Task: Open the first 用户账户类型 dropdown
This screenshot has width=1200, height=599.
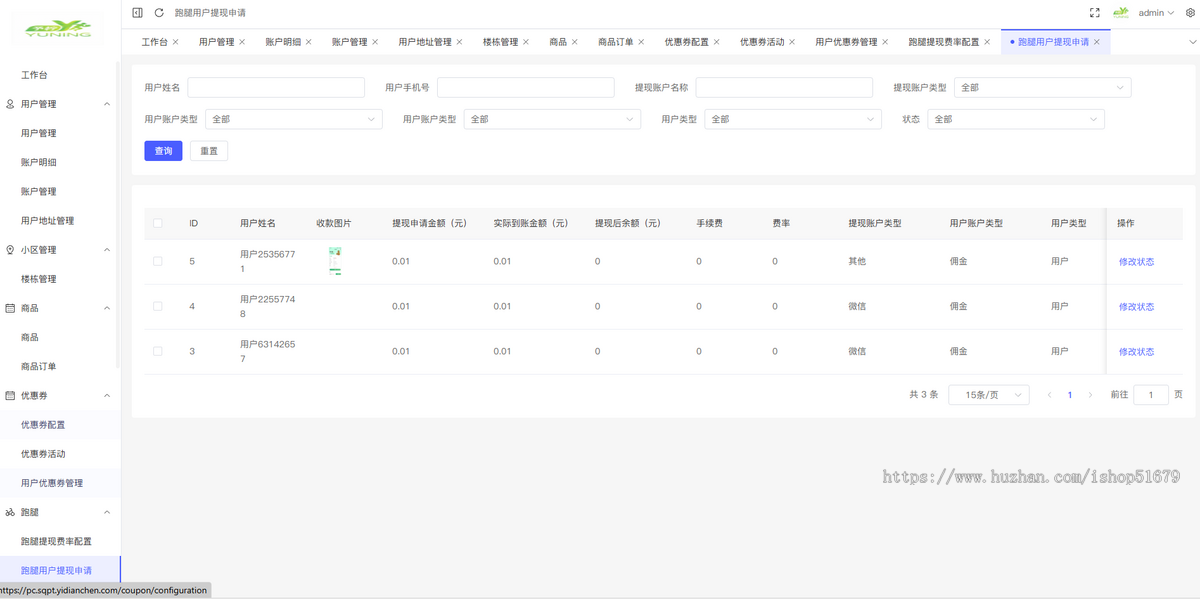Action: 294,119
